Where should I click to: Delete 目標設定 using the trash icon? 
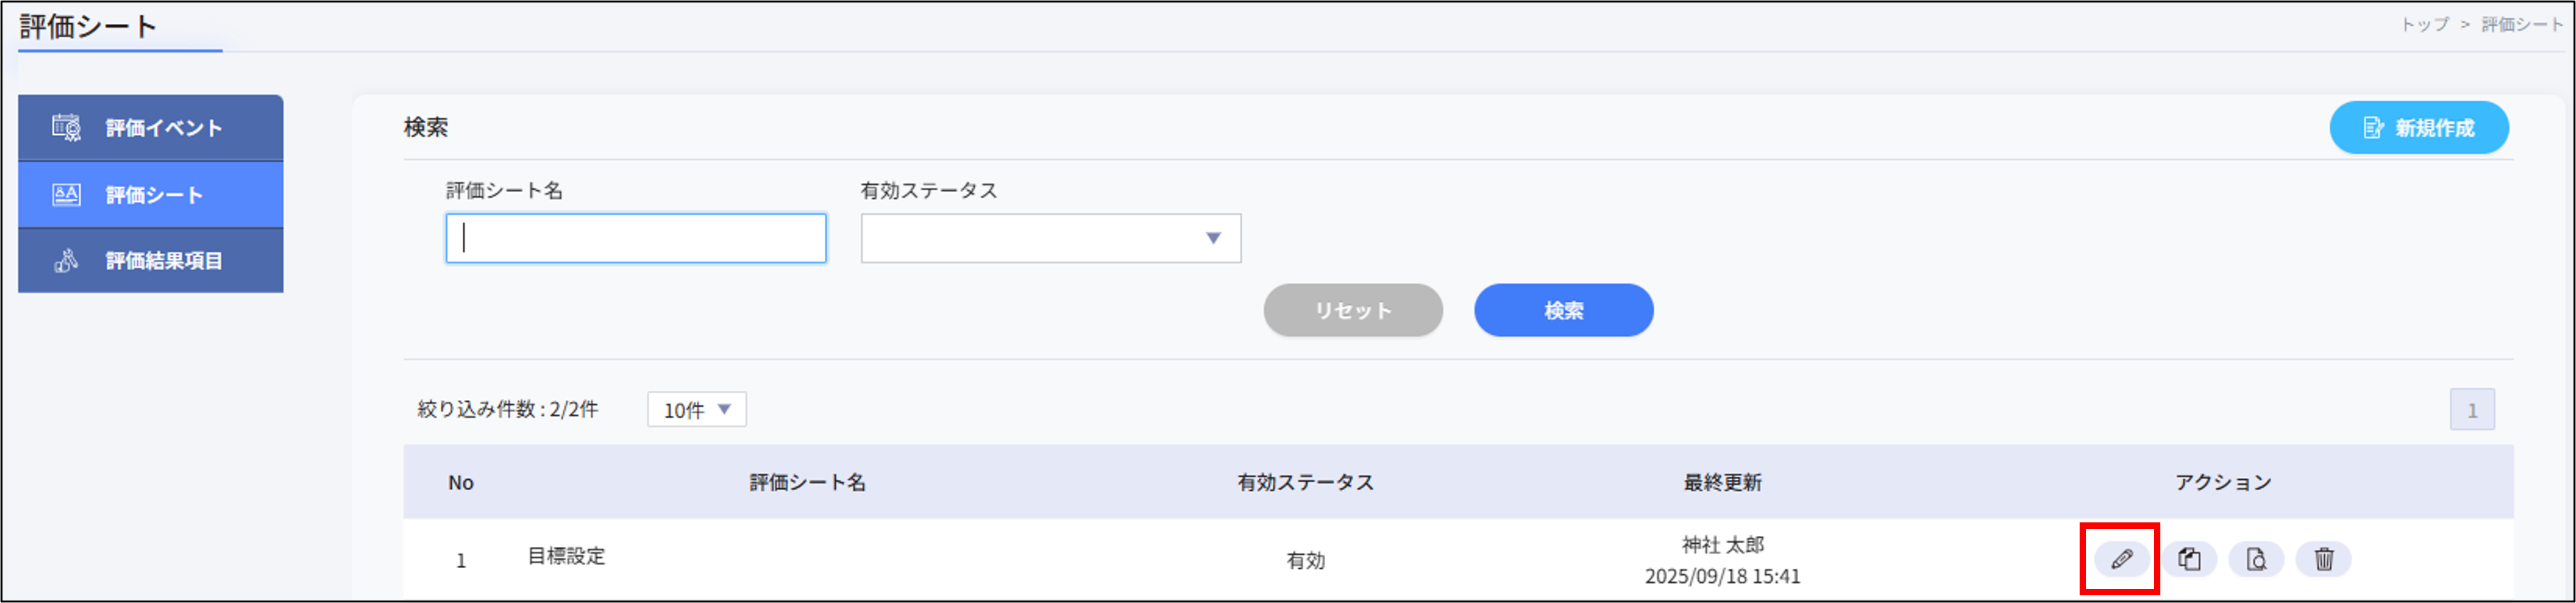[x=2323, y=559]
